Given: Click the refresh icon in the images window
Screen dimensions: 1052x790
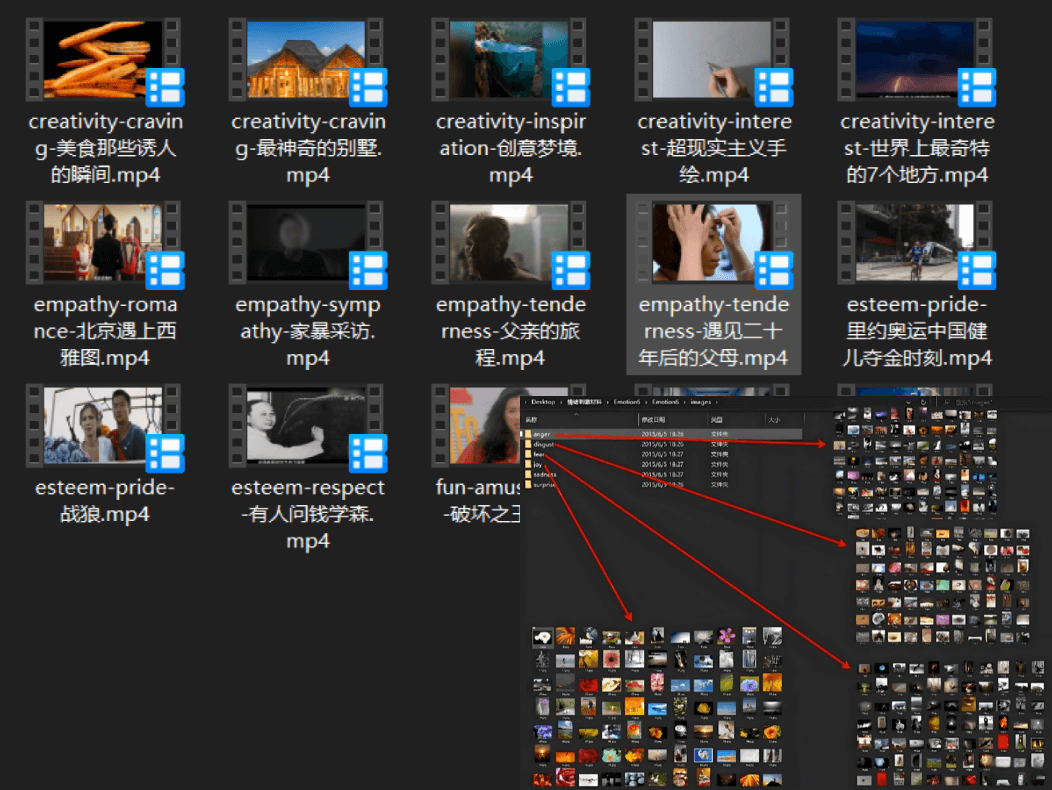Looking at the screenshot, I should pos(923,402).
